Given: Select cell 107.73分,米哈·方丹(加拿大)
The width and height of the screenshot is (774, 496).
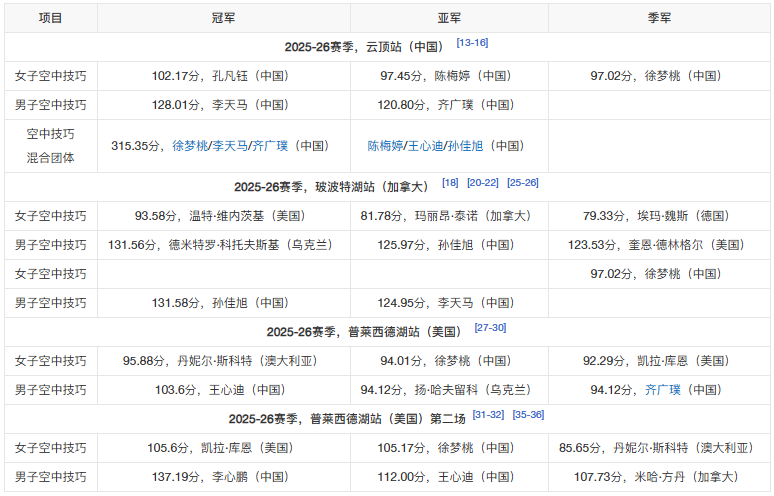Looking at the screenshot, I should click(x=659, y=477).
